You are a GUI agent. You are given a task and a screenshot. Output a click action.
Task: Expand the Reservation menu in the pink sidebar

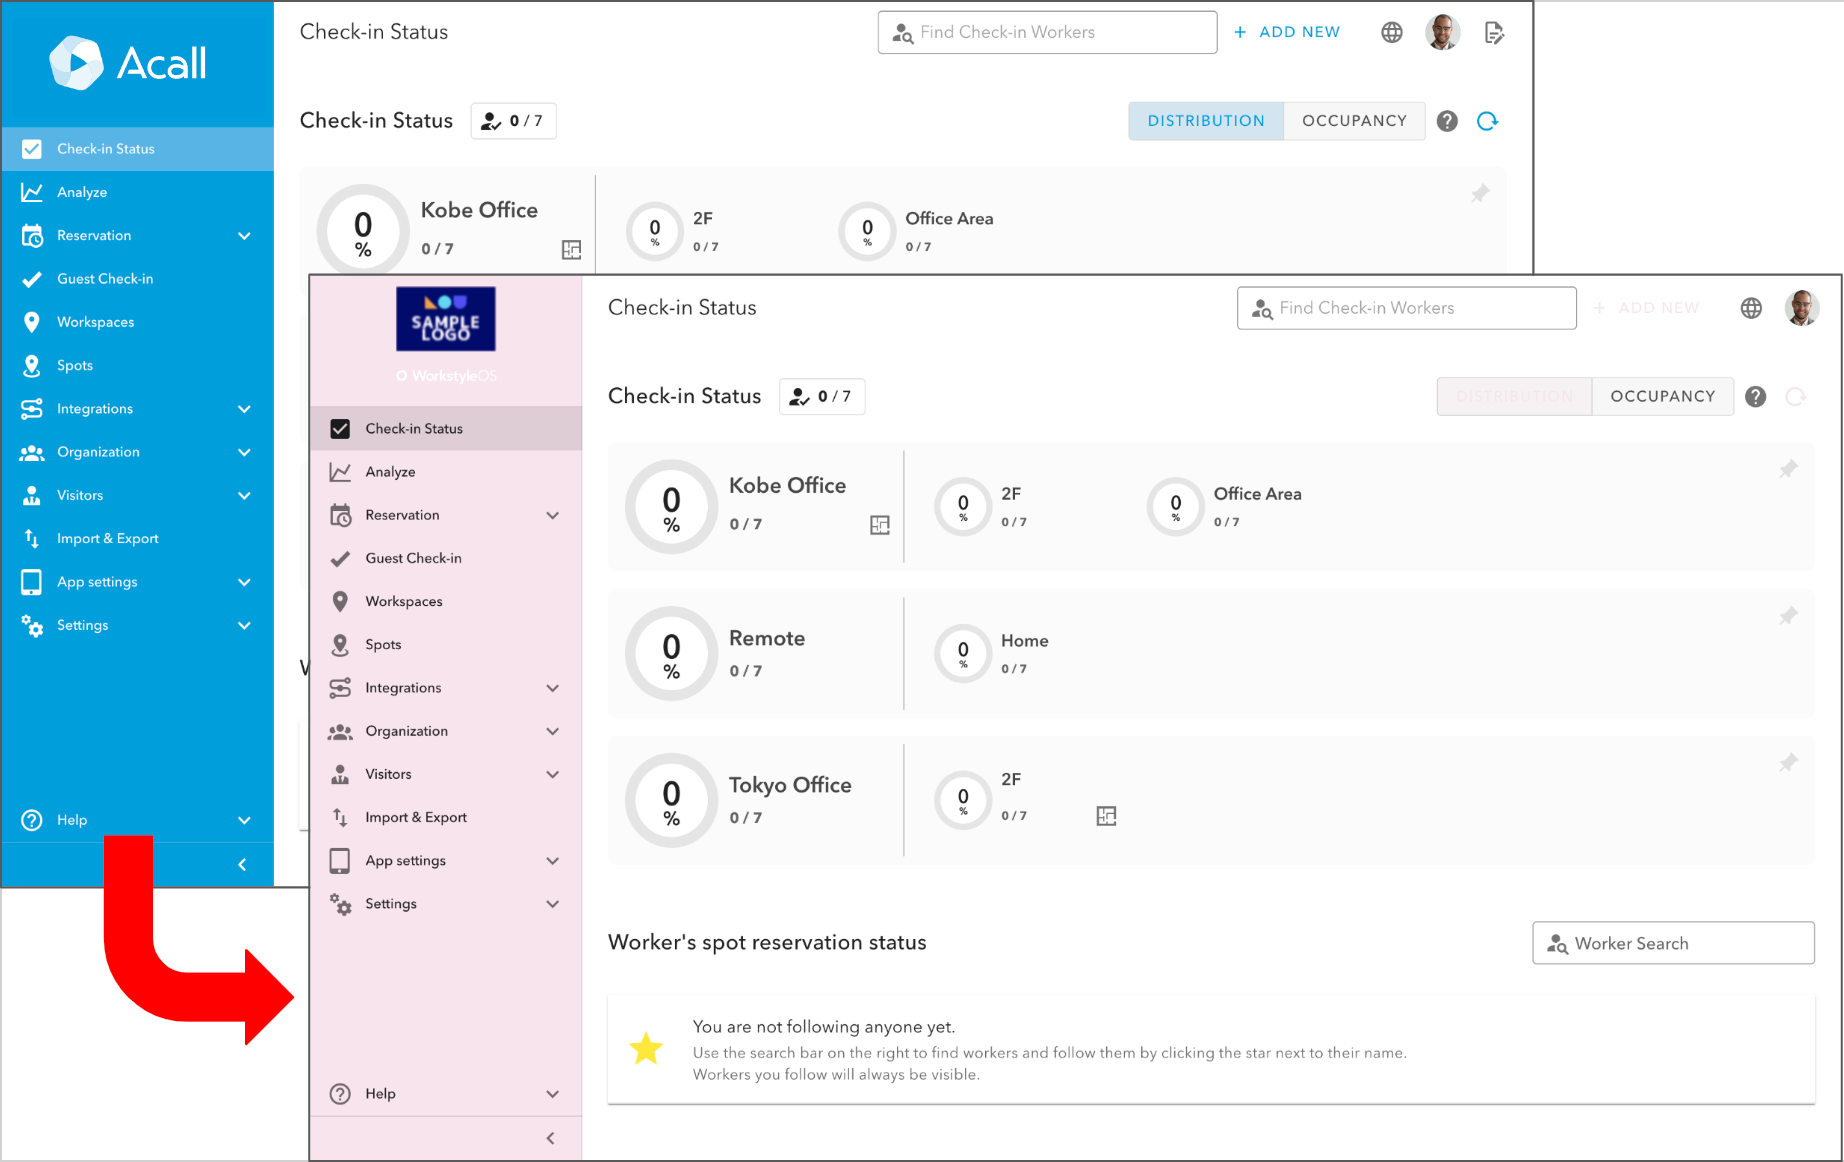coord(552,515)
